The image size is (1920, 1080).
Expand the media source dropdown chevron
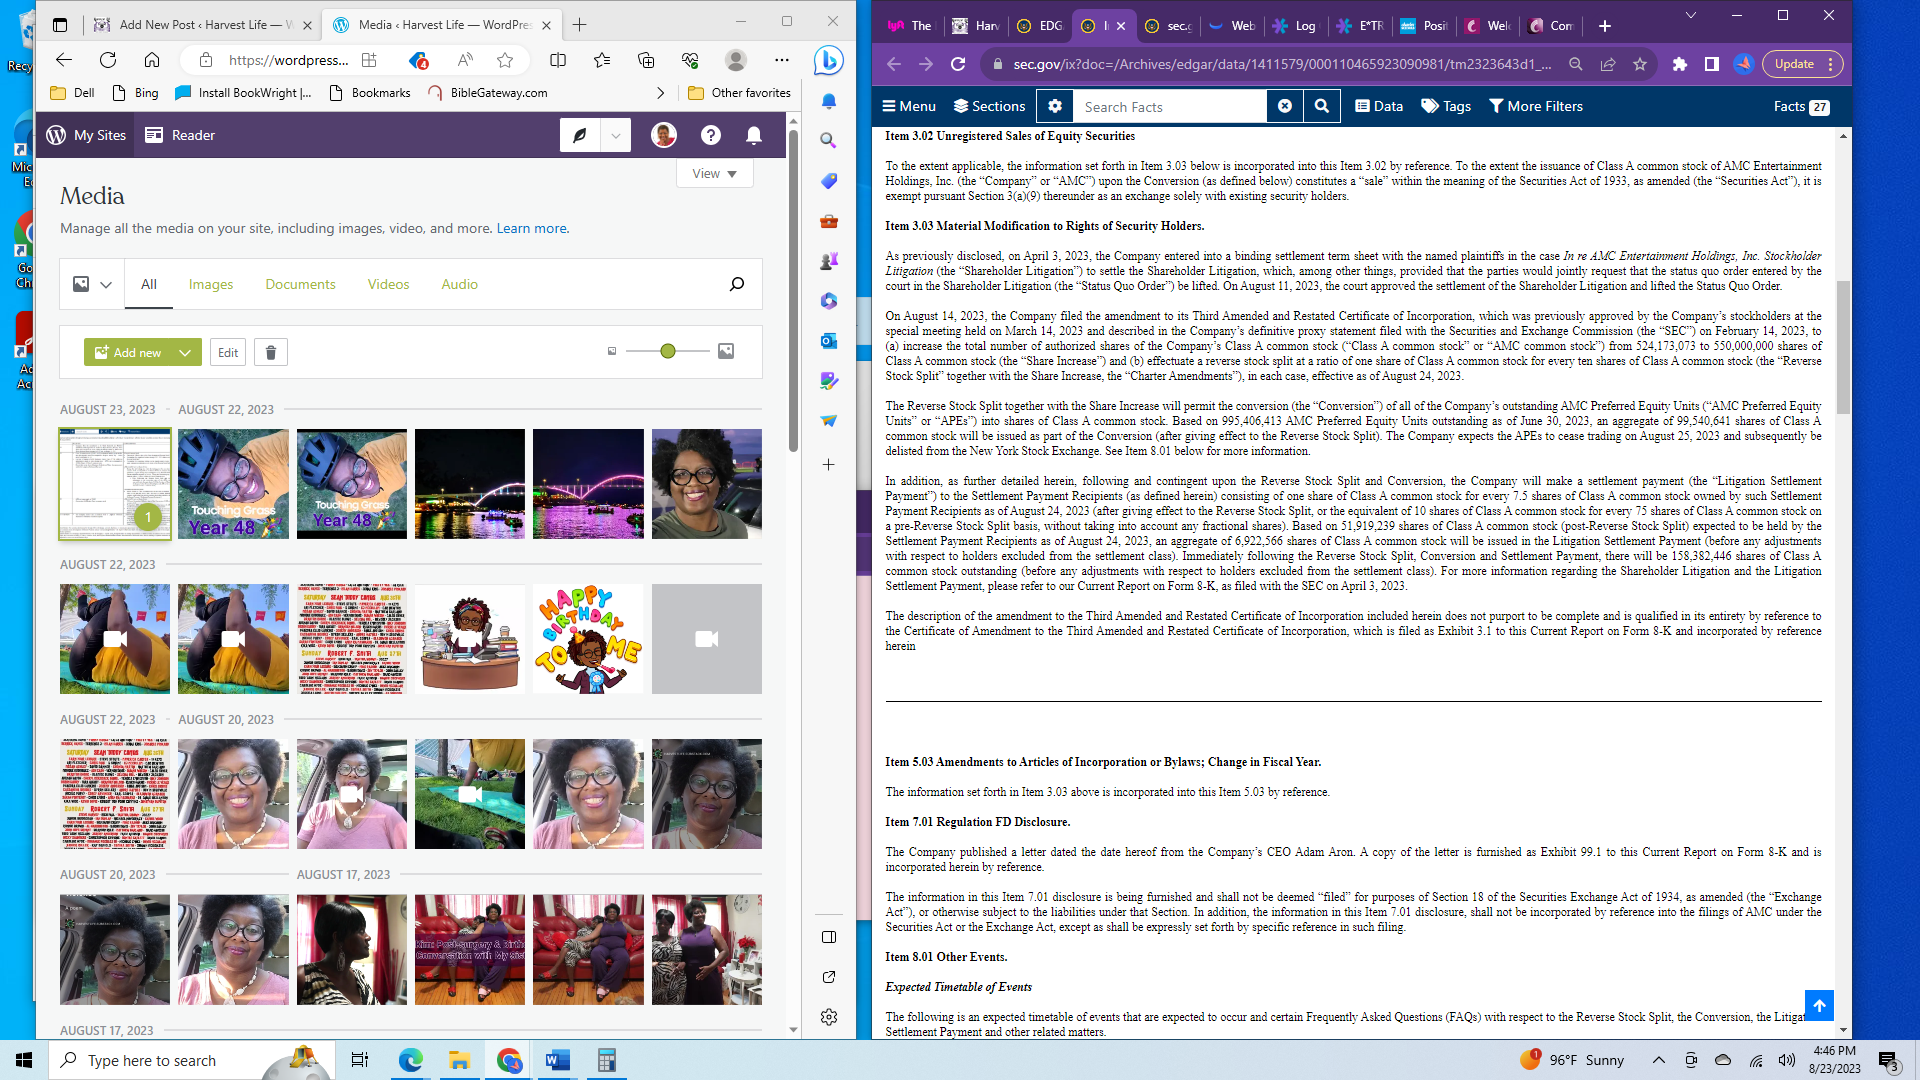coord(106,285)
